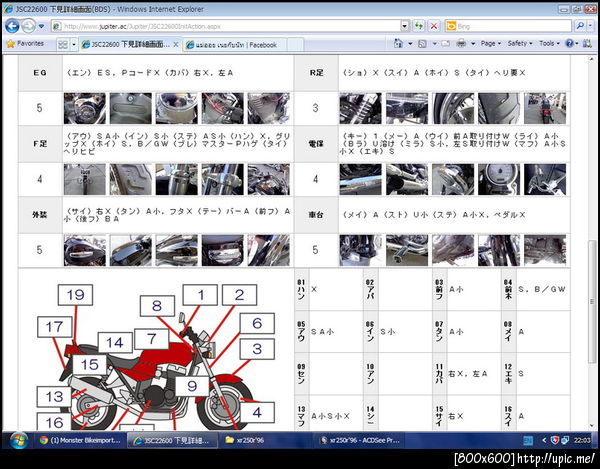Click the 22:03 taskbar clock
Screen dimensions: 600x469
(x=582, y=440)
